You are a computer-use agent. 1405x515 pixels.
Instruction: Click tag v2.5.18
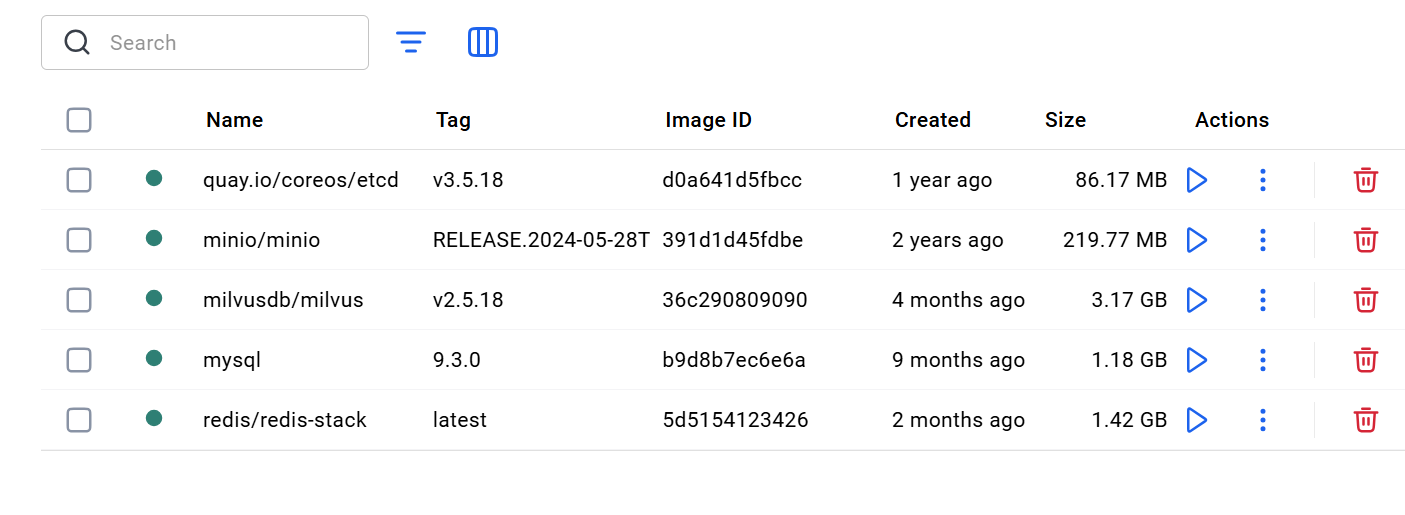pos(468,300)
